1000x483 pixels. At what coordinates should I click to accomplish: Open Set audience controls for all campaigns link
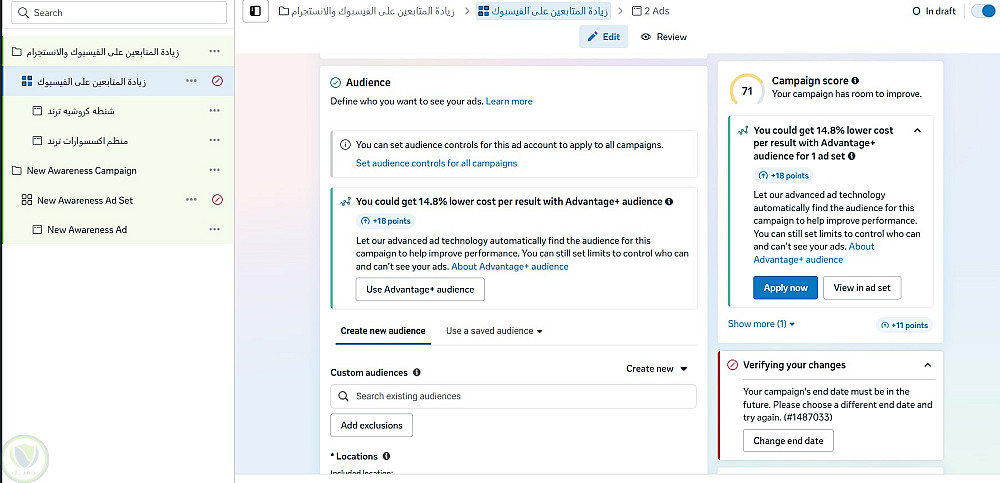point(436,163)
